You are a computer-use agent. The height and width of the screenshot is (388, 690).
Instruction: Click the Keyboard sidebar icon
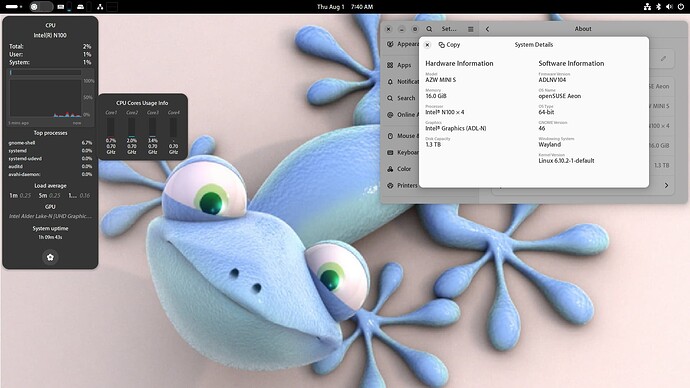pyautogui.click(x=390, y=152)
